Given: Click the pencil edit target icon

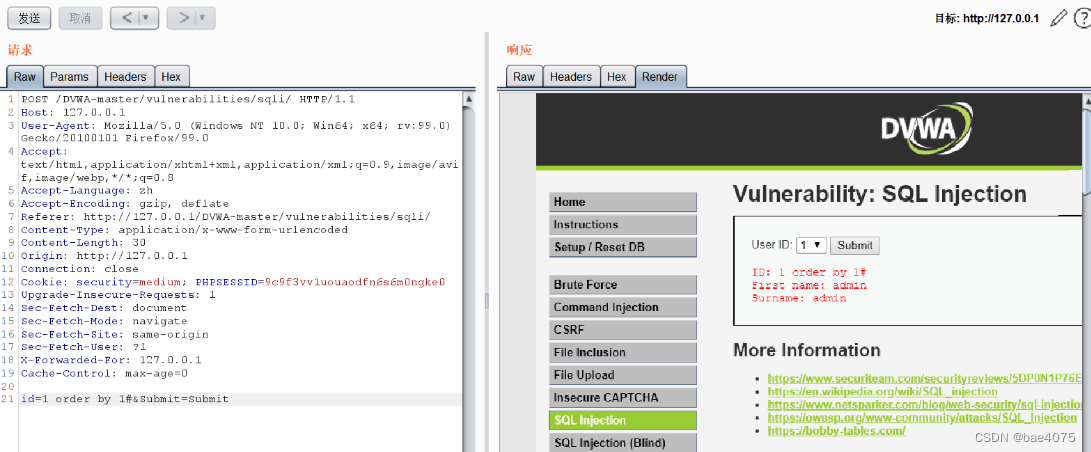Looking at the screenshot, I should (x=1058, y=19).
